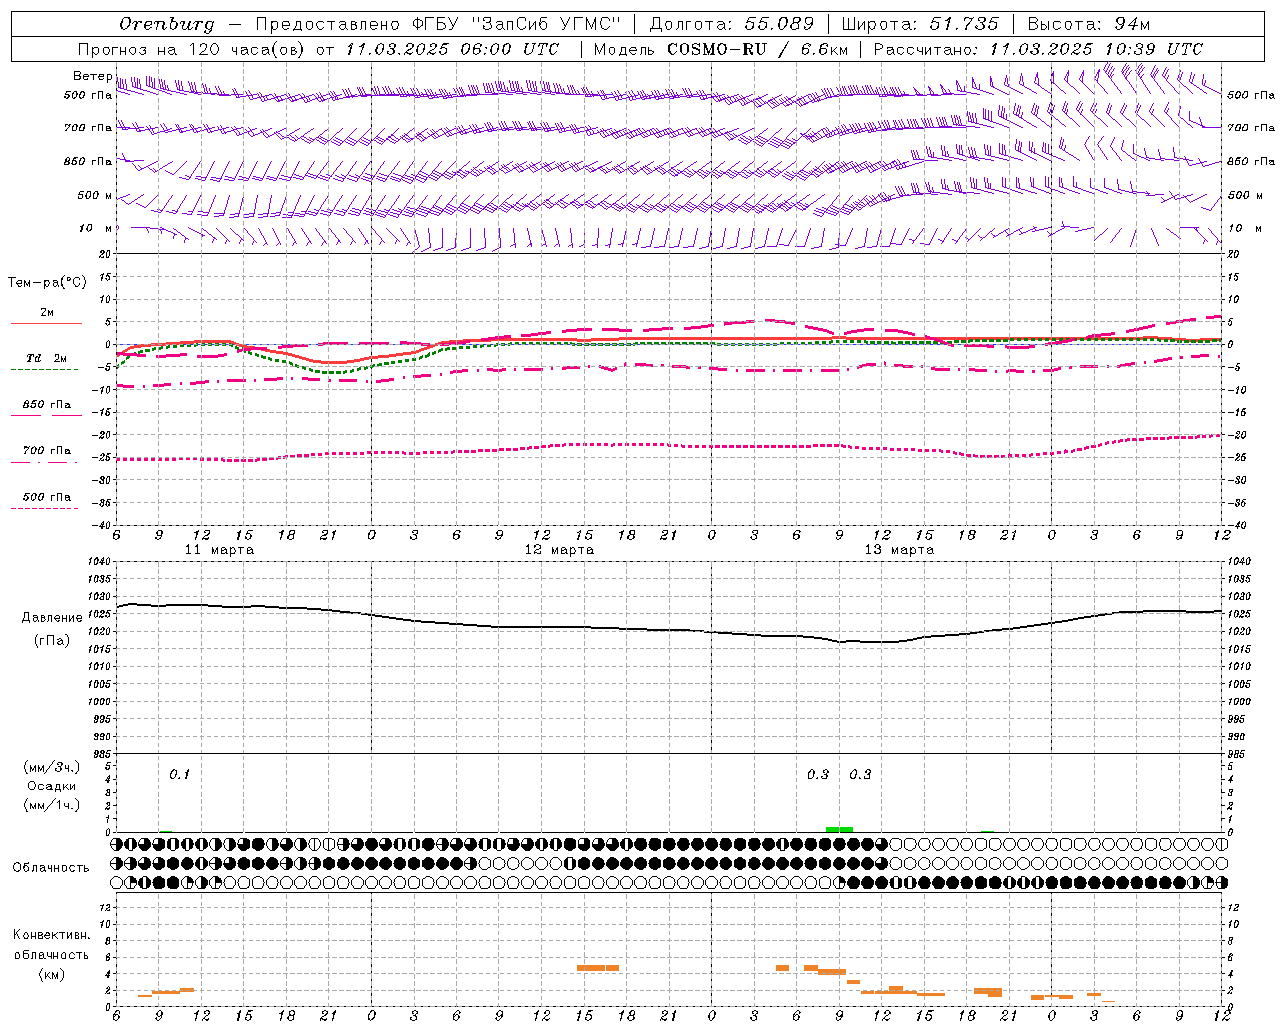
Task: Click the black pressure curve line
Action: coord(668,630)
